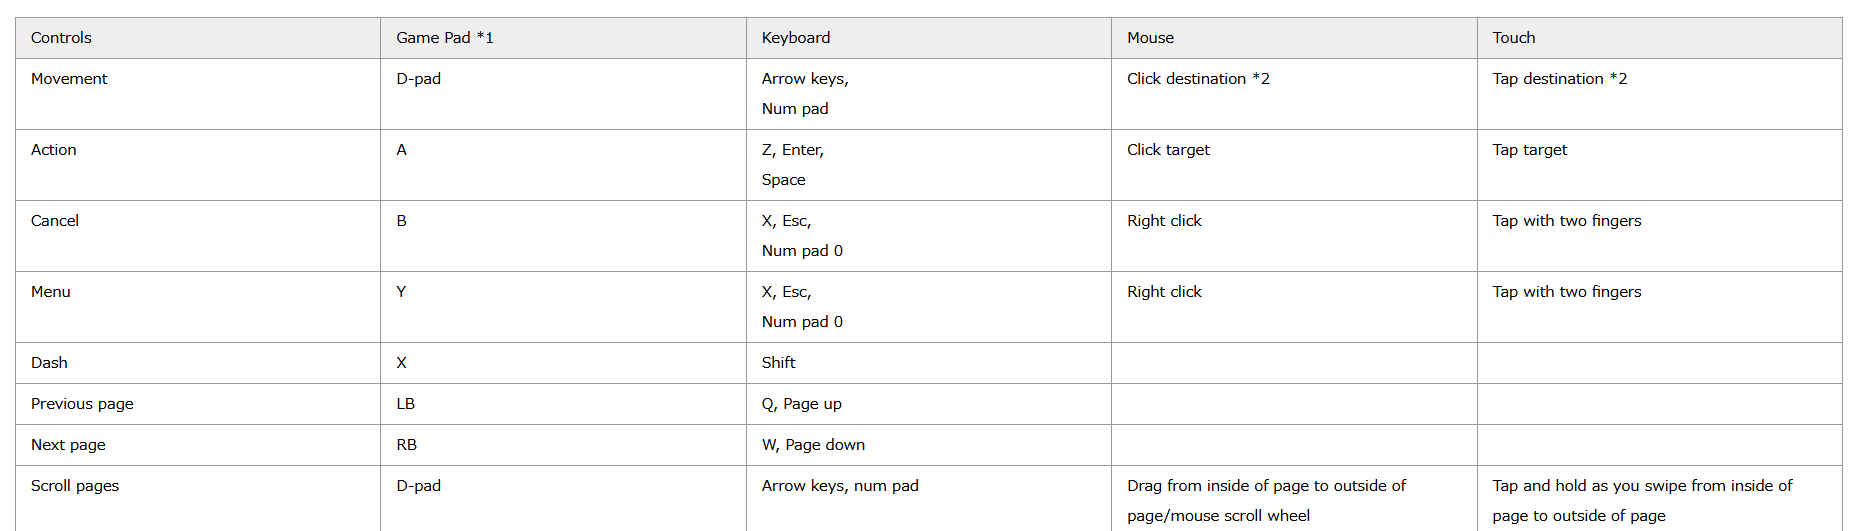The height and width of the screenshot is (531, 1860).
Task: Click 'Arrow keys, num pad' cell
Action: (x=840, y=486)
